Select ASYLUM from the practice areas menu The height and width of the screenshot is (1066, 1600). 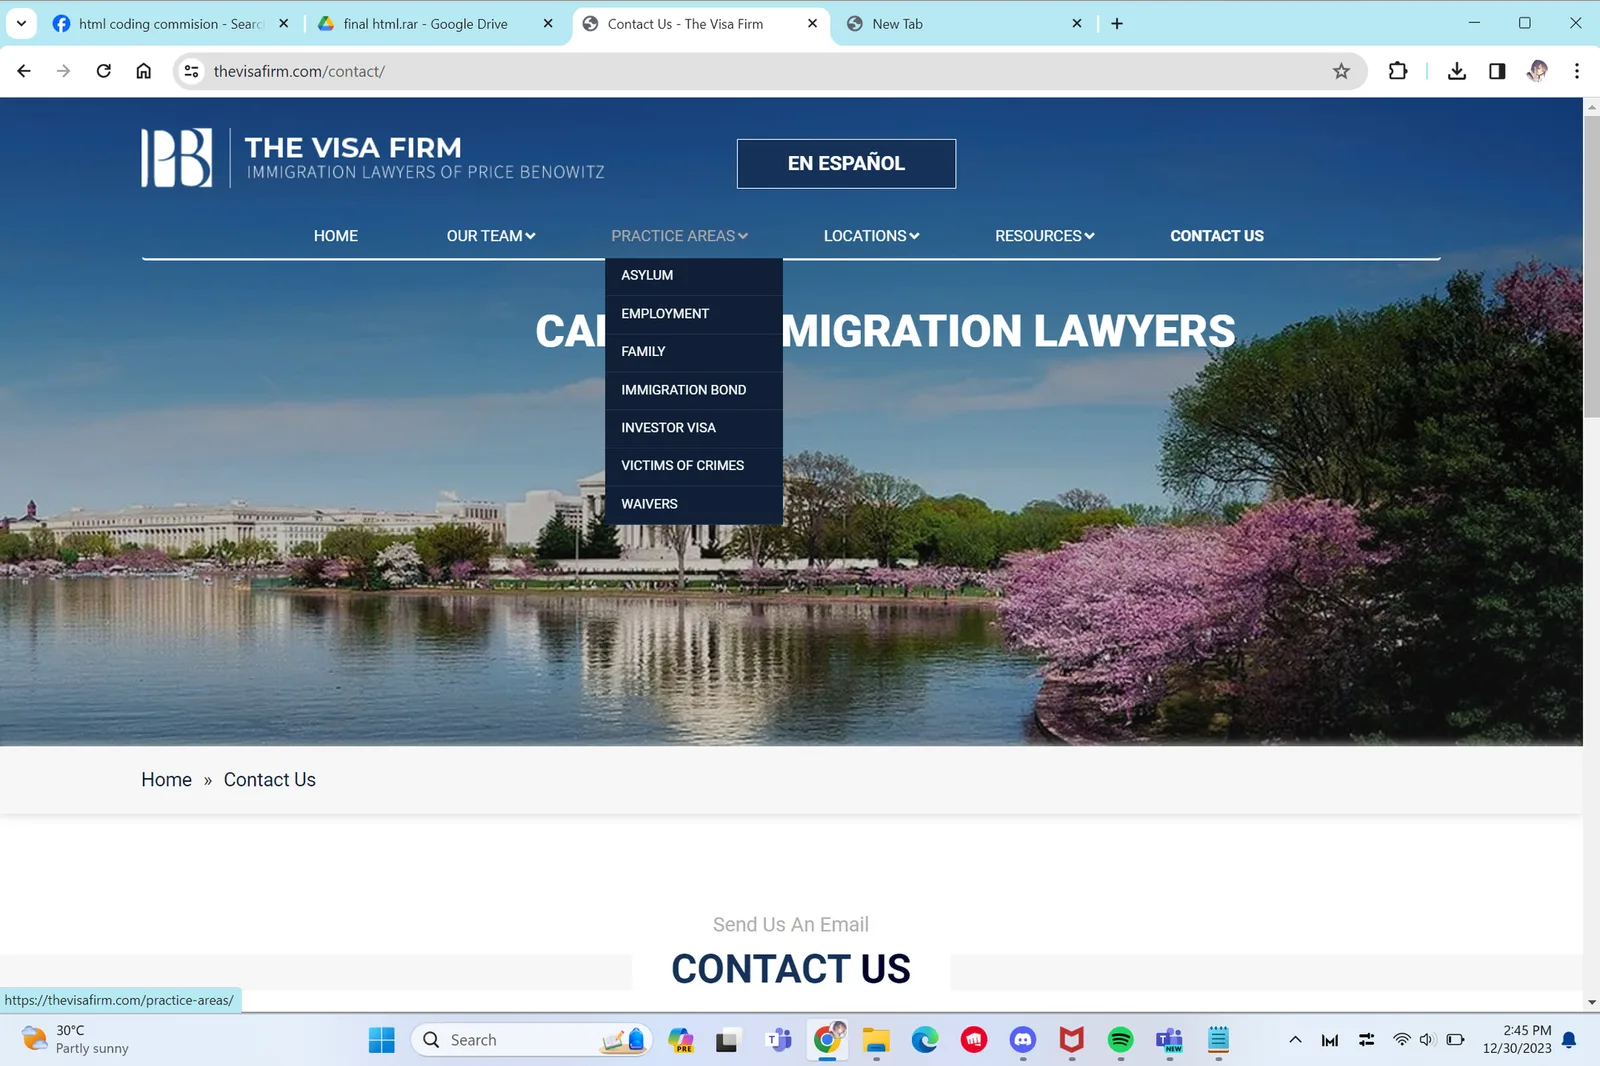point(694,275)
